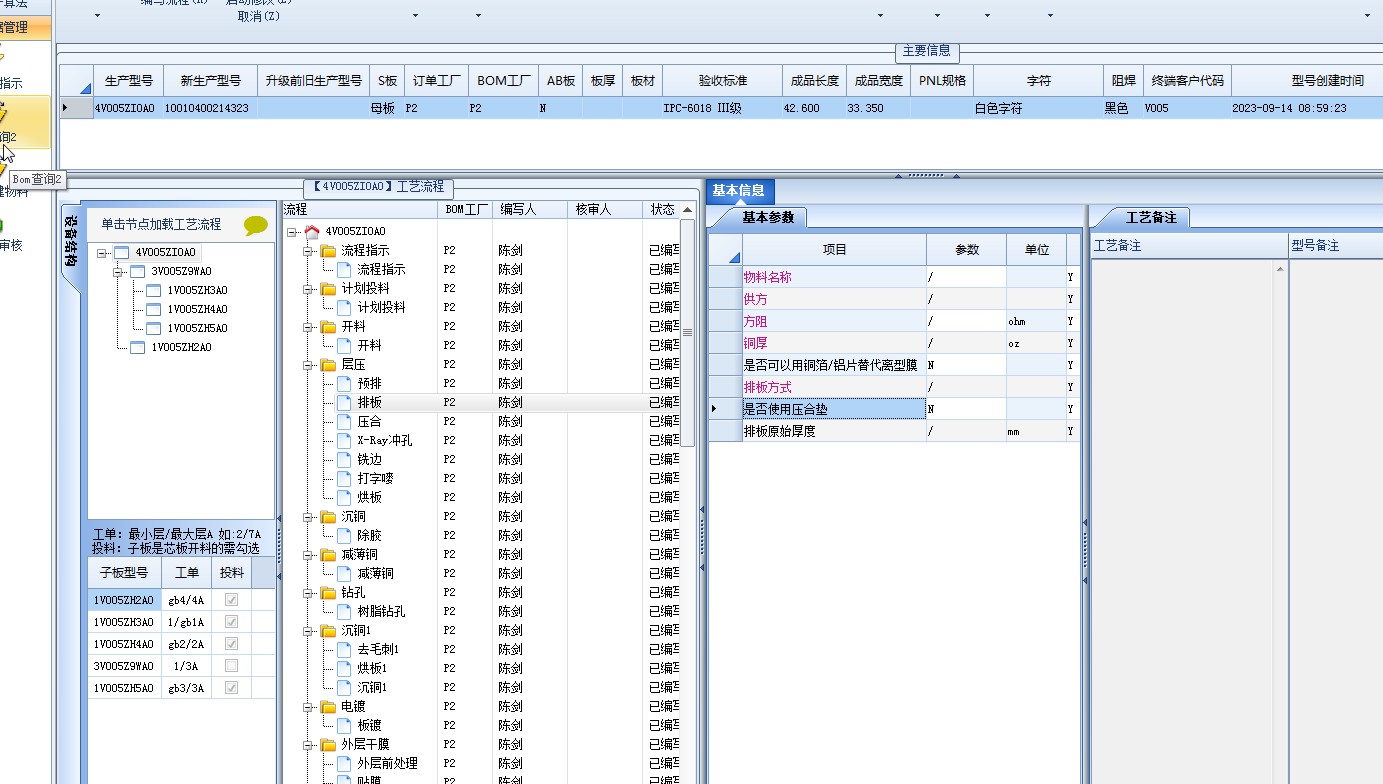
Task: Toggle 投料 checkbox for 1V005ZH2A0
Action: point(232,600)
